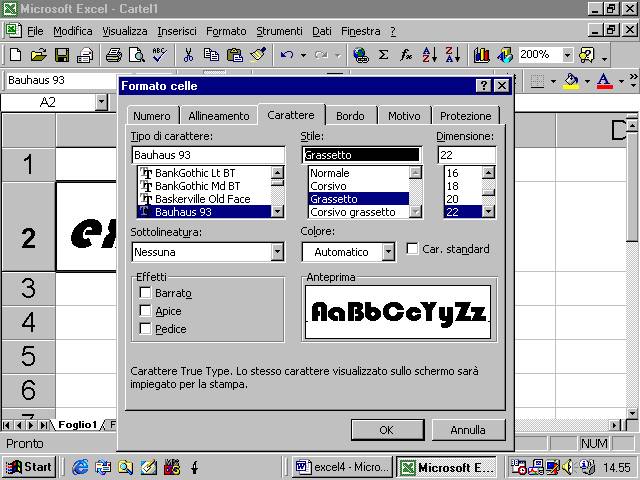
Task: Click the dialog's question mark help button
Action: pos(484,86)
